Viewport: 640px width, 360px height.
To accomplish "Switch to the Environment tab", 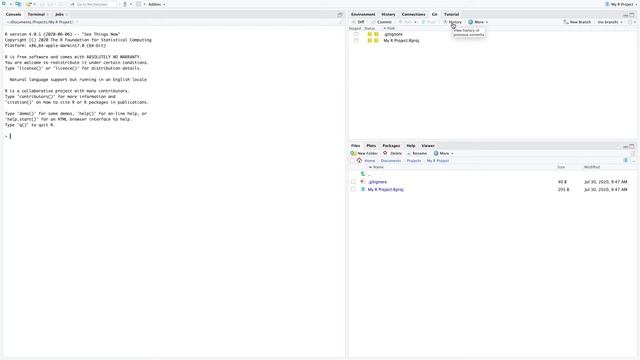I will (x=363, y=14).
